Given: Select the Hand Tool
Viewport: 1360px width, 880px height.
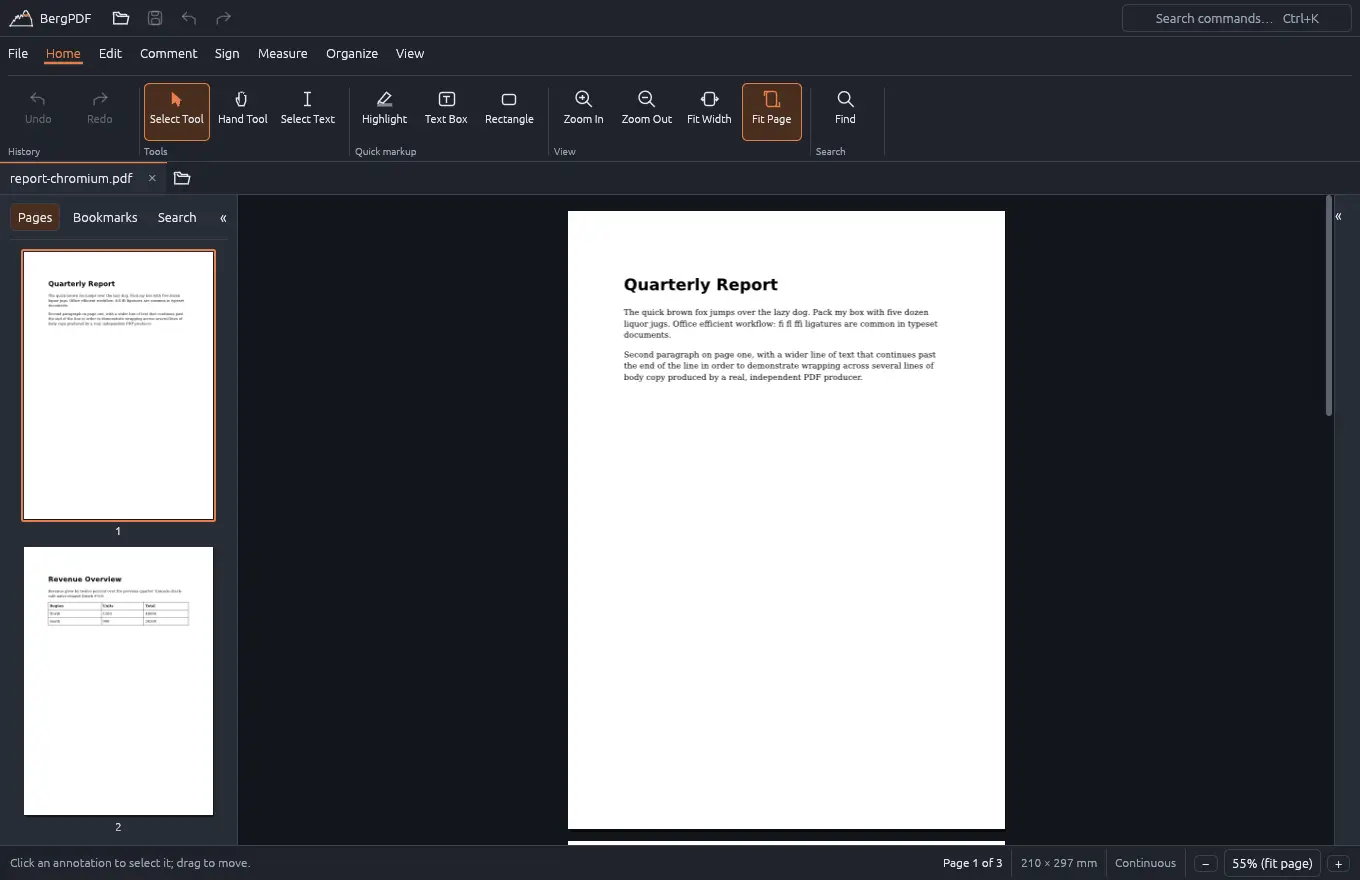Looking at the screenshot, I should click(243, 111).
